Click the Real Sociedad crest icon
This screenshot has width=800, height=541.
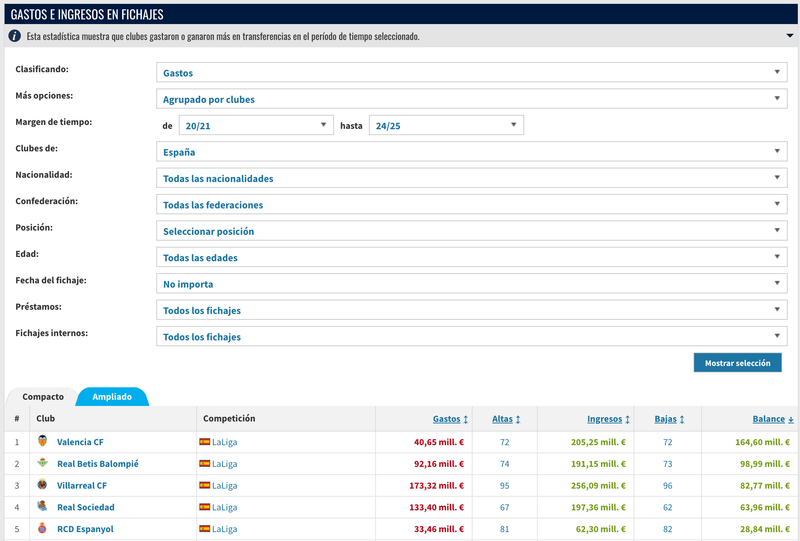click(42, 507)
